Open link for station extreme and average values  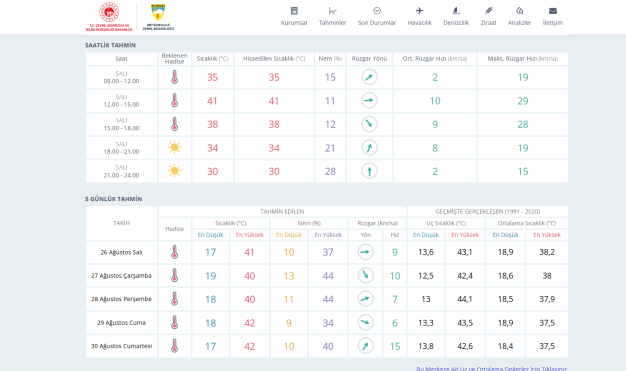[x=492, y=368]
